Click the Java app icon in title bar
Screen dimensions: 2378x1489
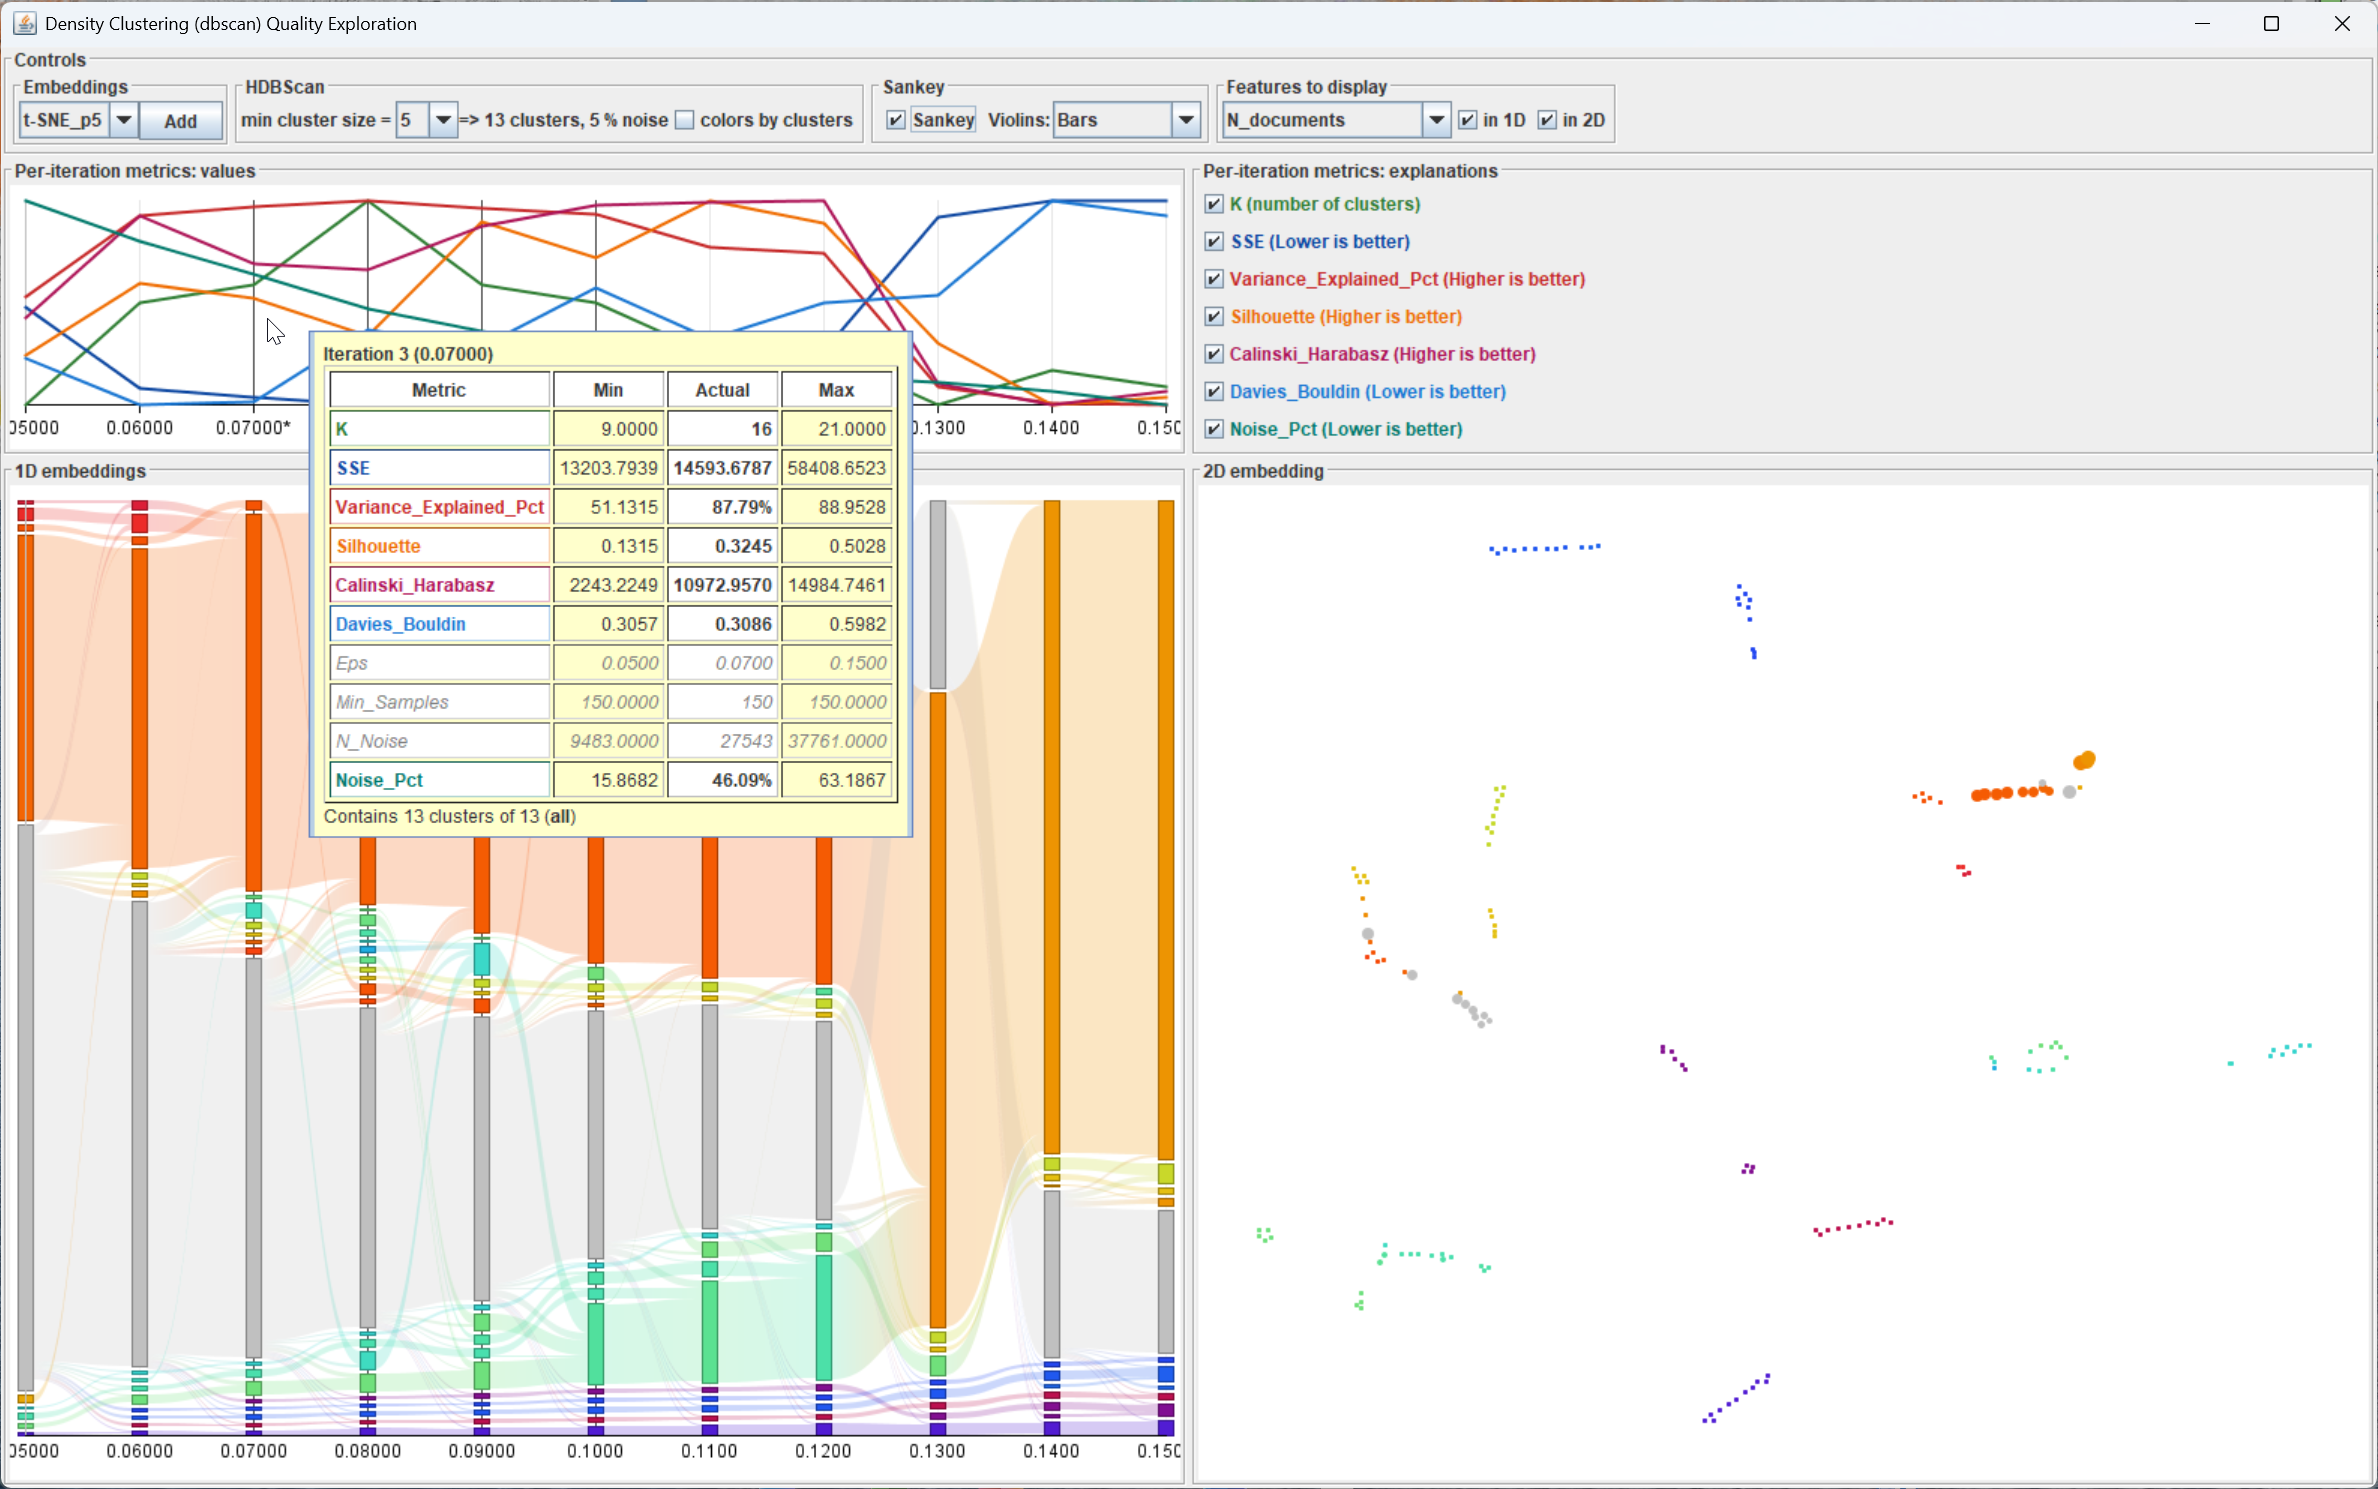click(x=25, y=23)
